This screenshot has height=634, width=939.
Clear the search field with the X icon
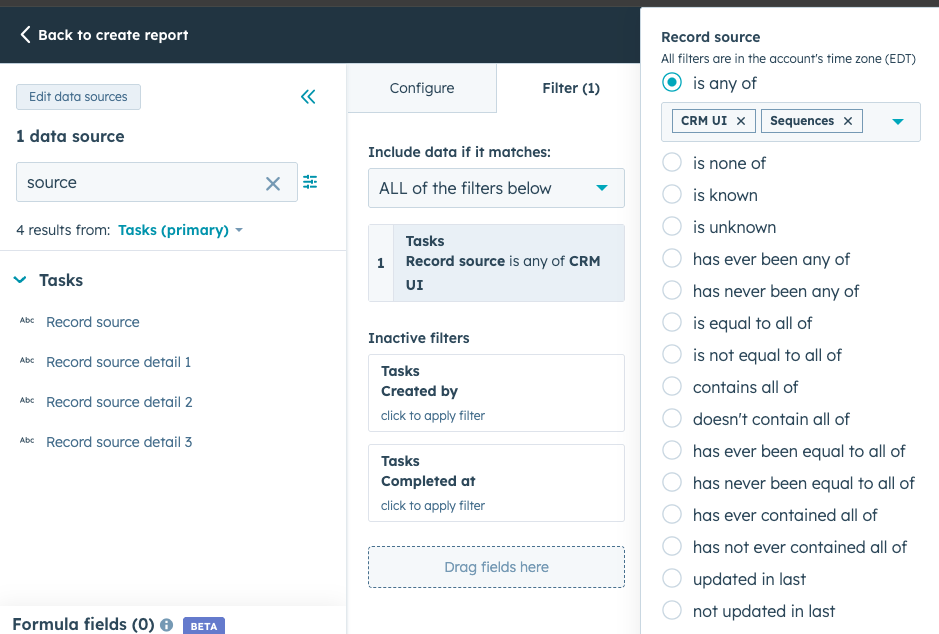point(272,181)
